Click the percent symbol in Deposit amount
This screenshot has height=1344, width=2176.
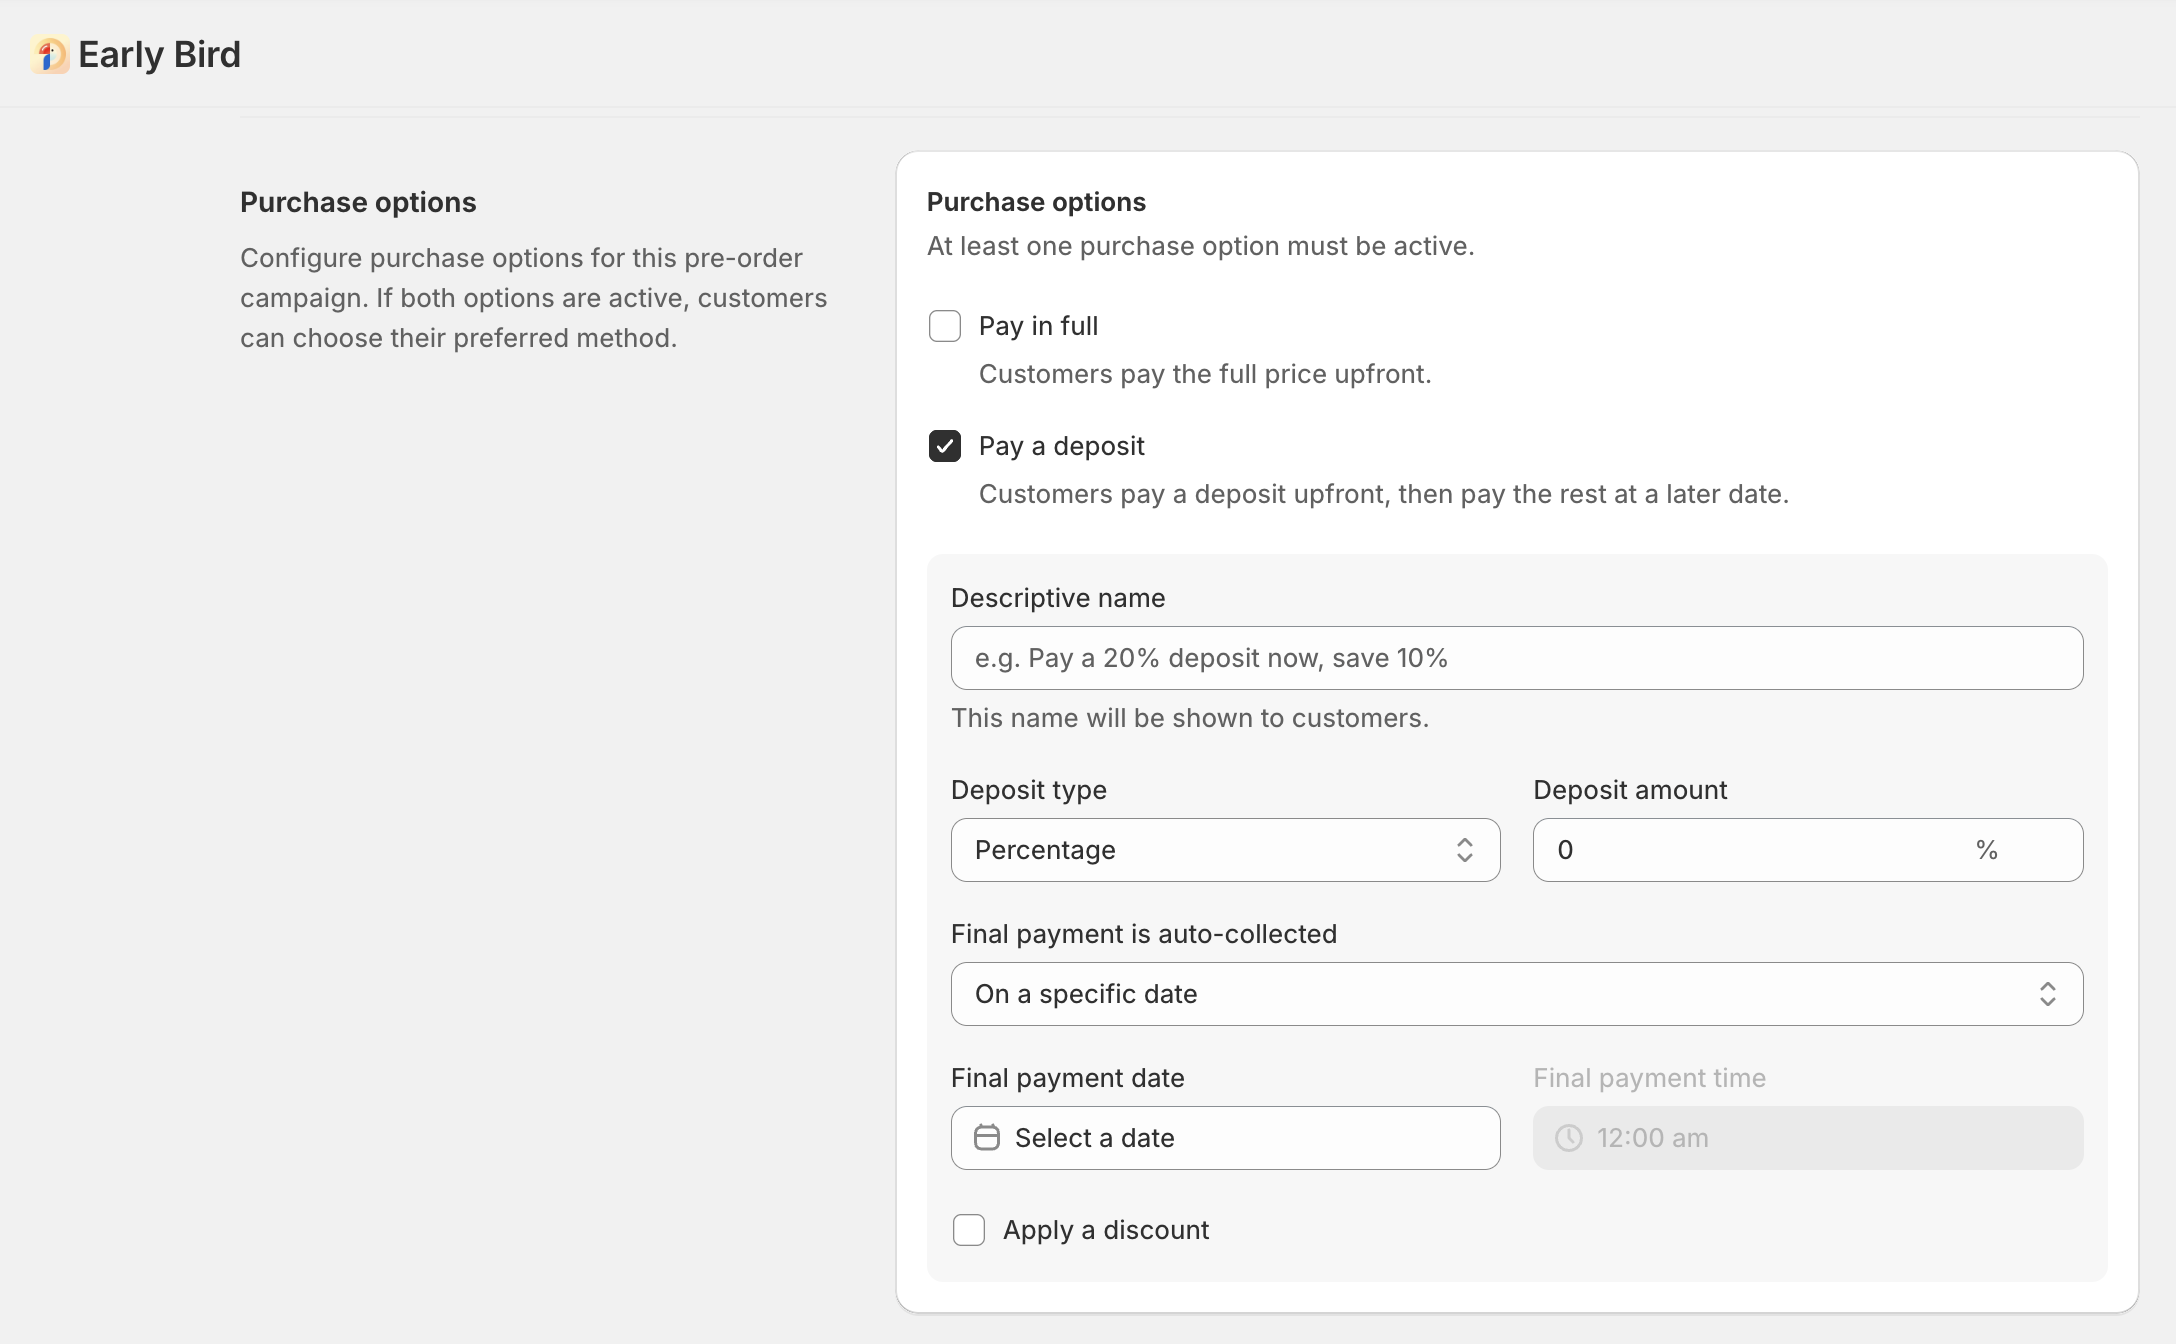pos(1987,849)
